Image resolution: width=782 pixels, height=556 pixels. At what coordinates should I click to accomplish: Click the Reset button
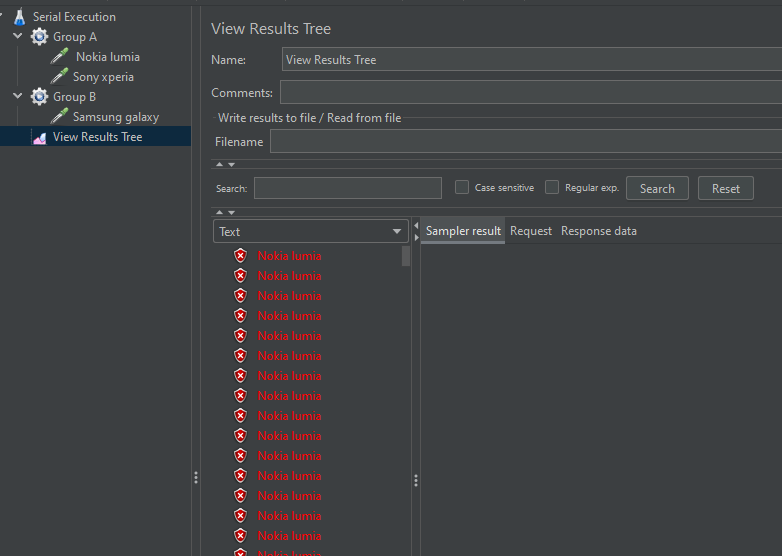[726, 188]
